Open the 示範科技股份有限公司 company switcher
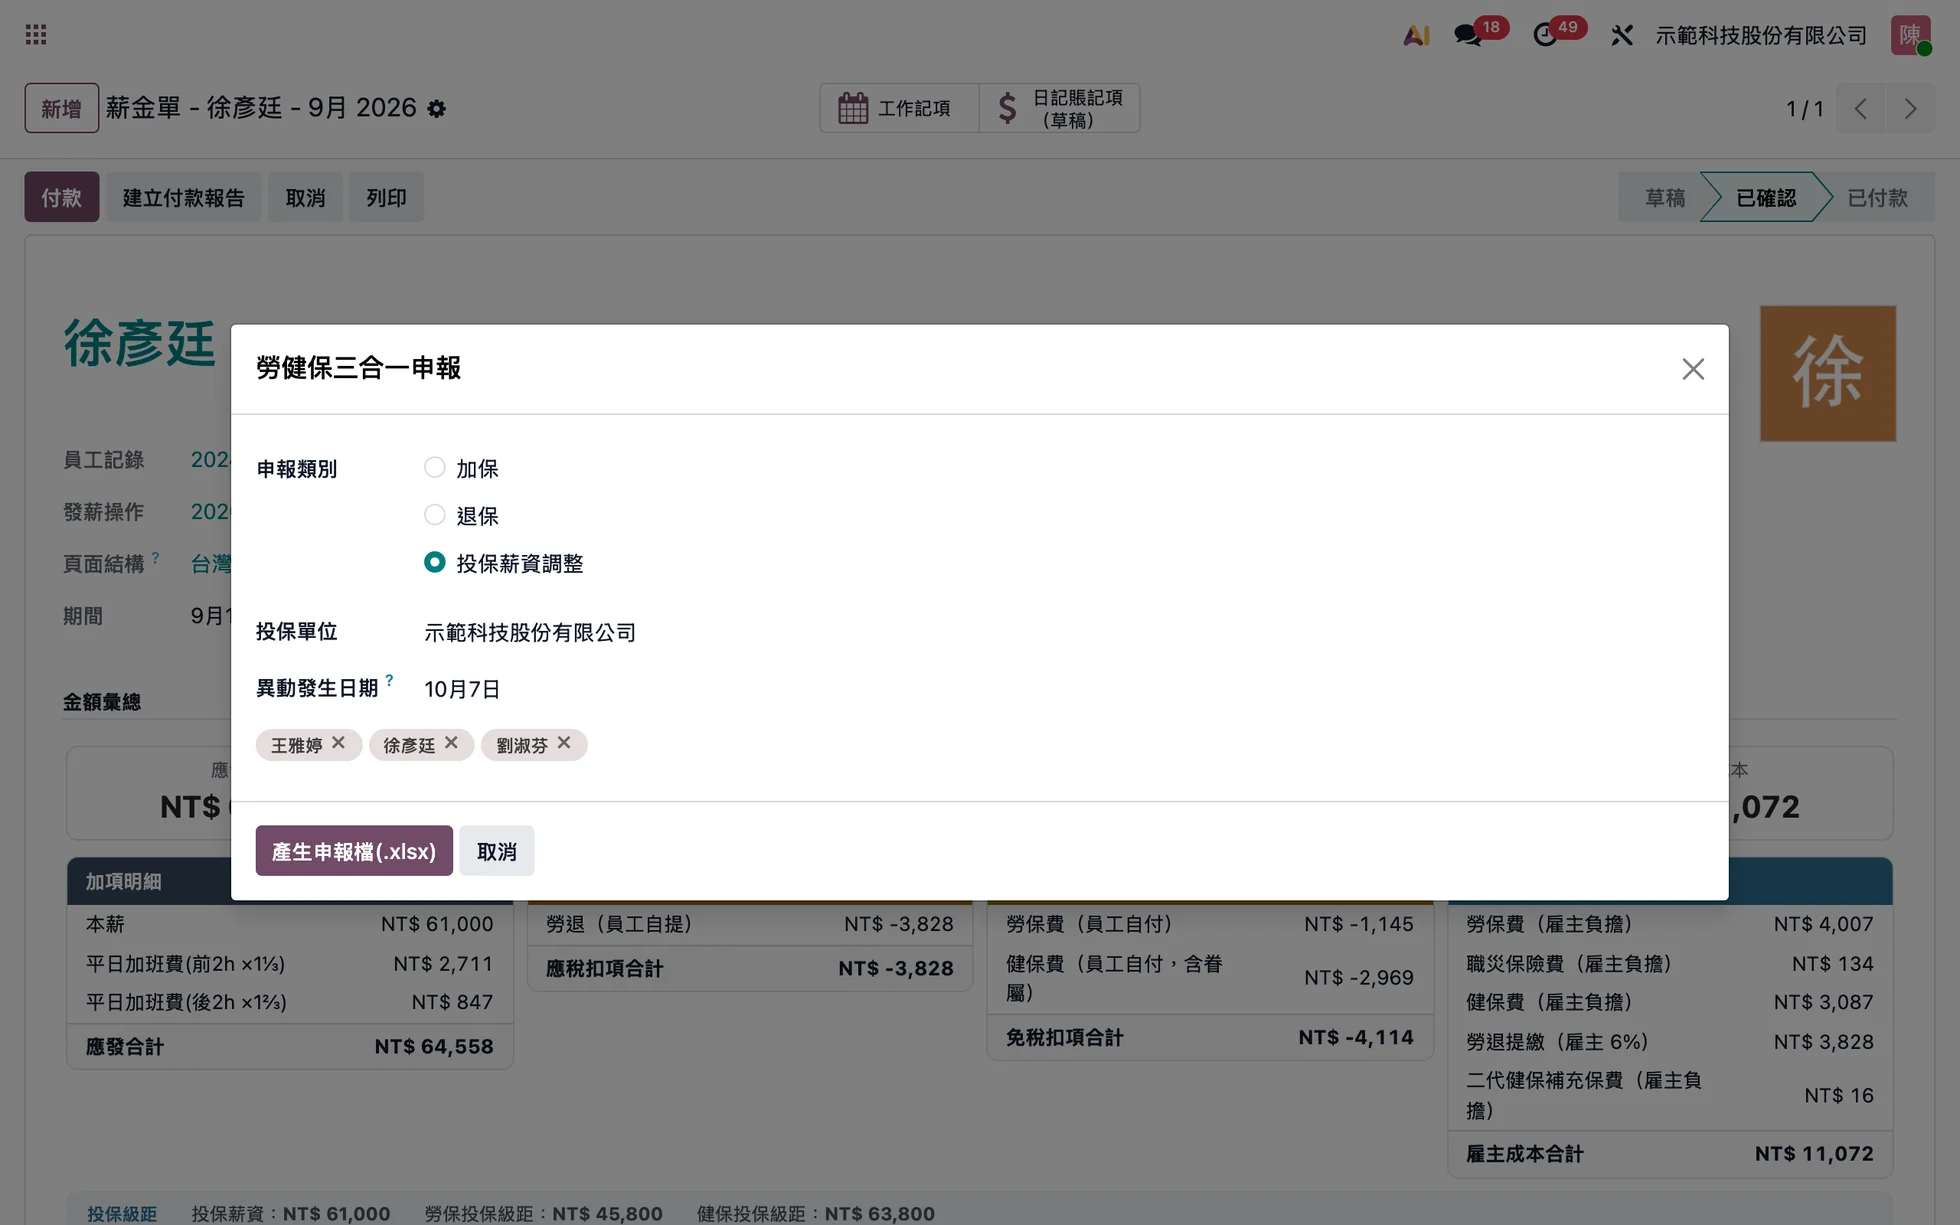Screen dimensions: 1960x1225 1761,35
